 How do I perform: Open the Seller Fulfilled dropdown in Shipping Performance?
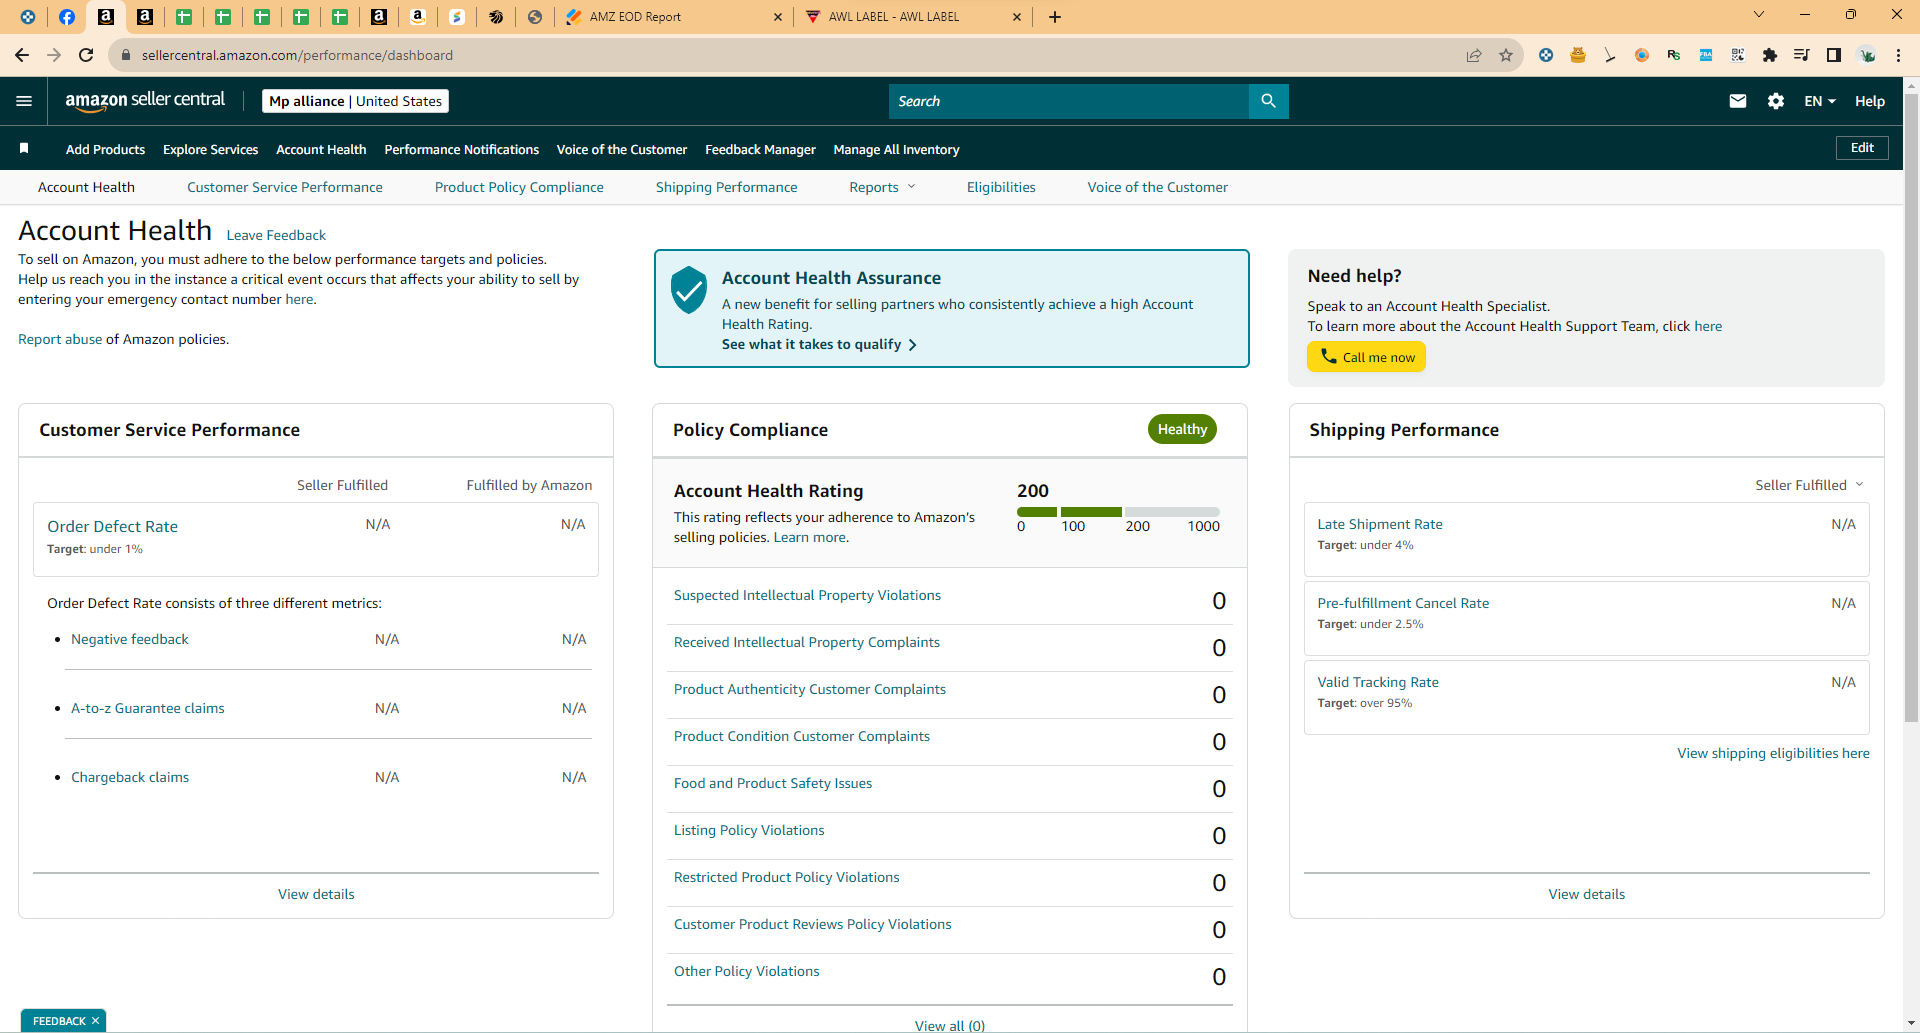pyautogui.click(x=1809, y=485)
